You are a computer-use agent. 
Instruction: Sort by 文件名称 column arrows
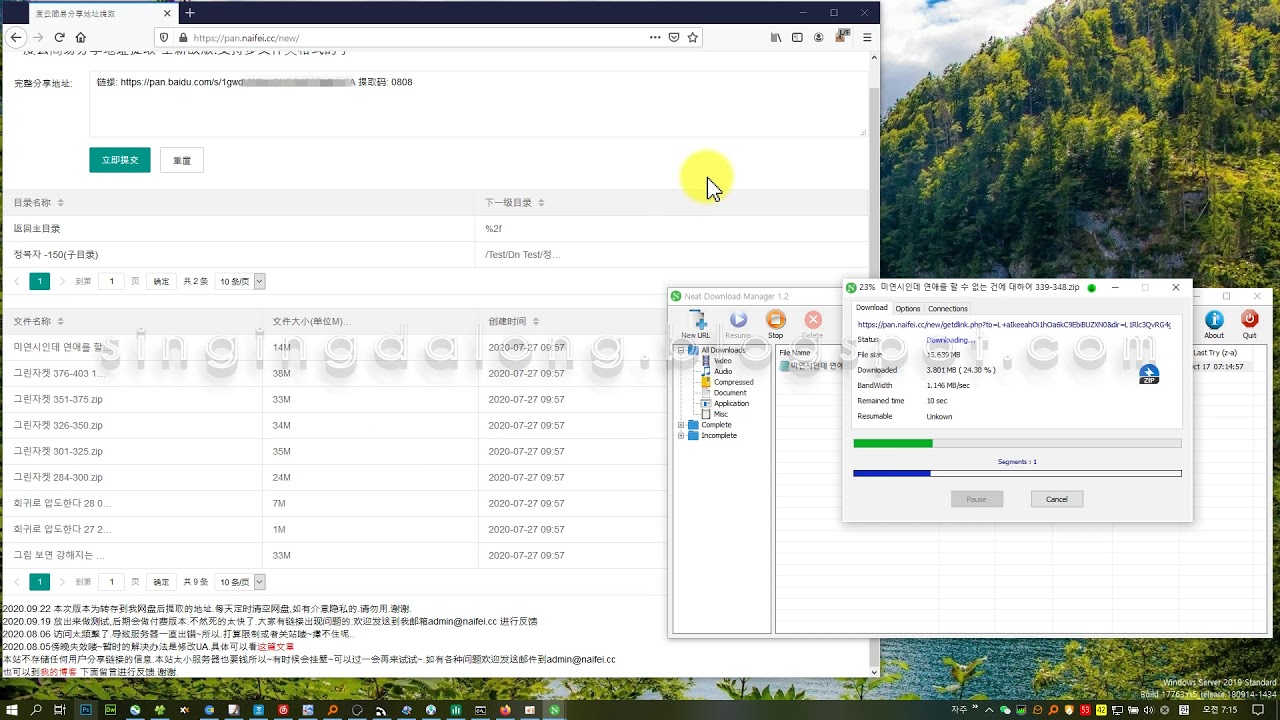click(x=60, y=322)
